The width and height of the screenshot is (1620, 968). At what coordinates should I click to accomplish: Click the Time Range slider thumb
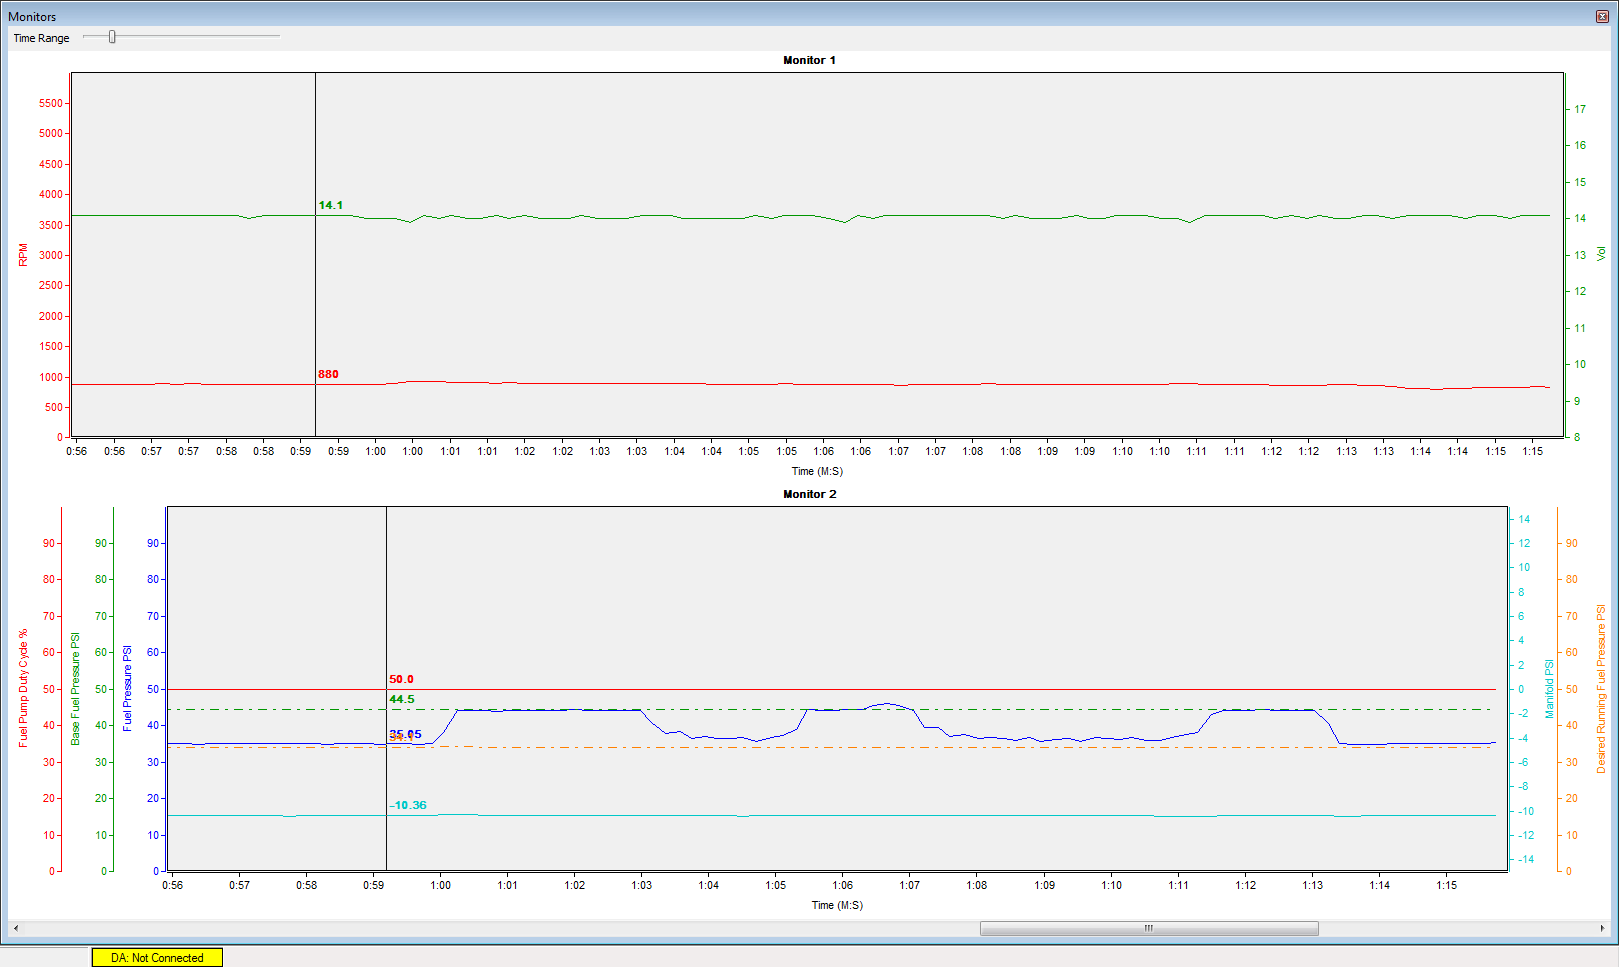(x=112, y=37)
